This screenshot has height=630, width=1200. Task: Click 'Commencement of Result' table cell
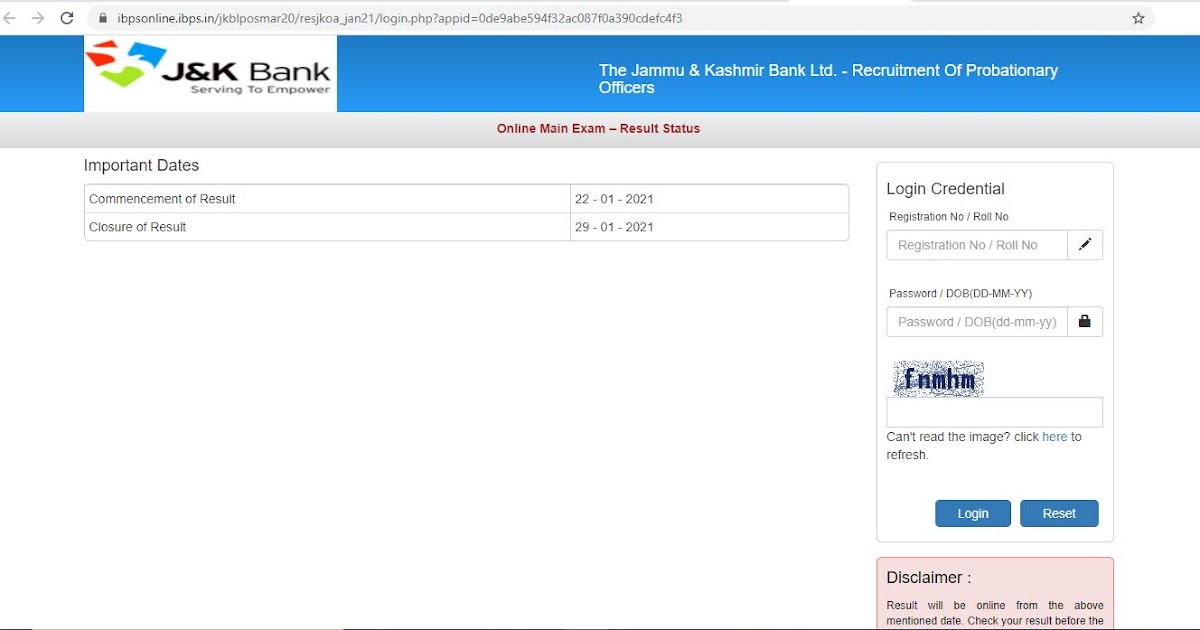tap(327, 199)
